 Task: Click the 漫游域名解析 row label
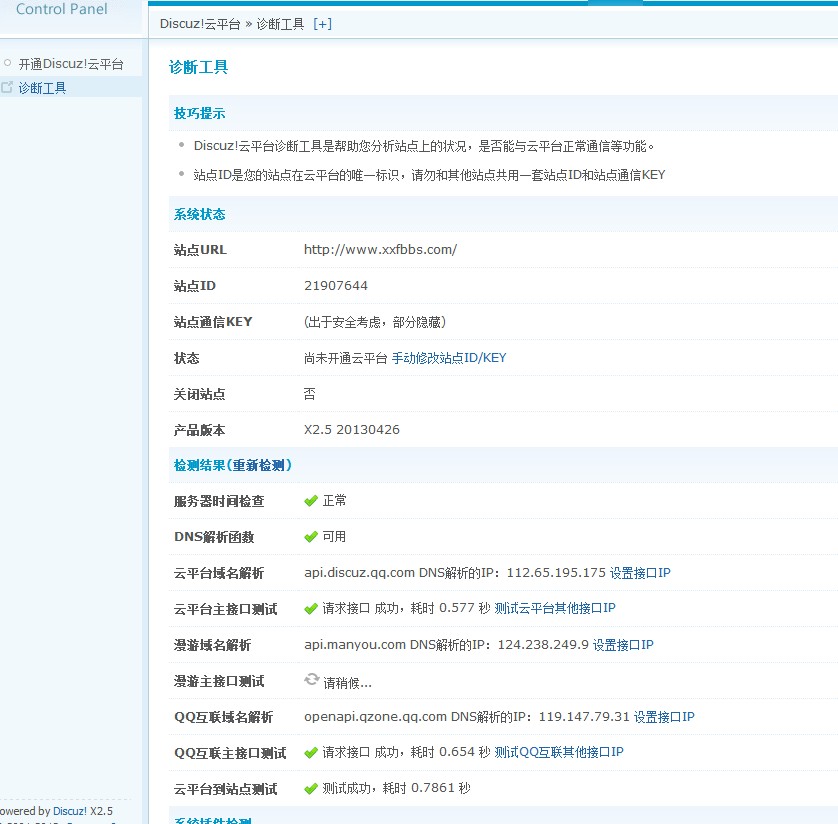212,645
